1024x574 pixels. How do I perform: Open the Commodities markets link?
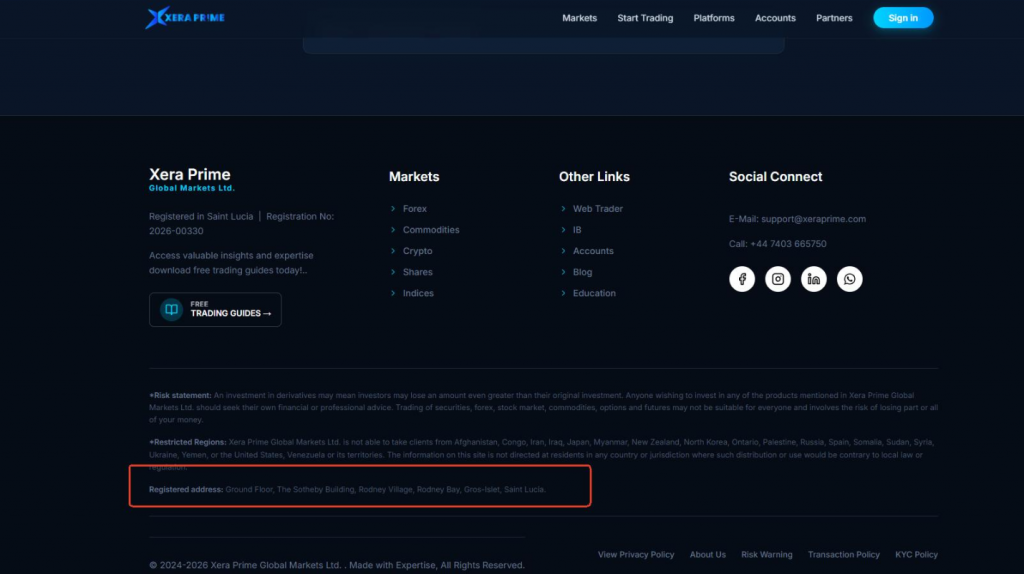pos(431,230)
